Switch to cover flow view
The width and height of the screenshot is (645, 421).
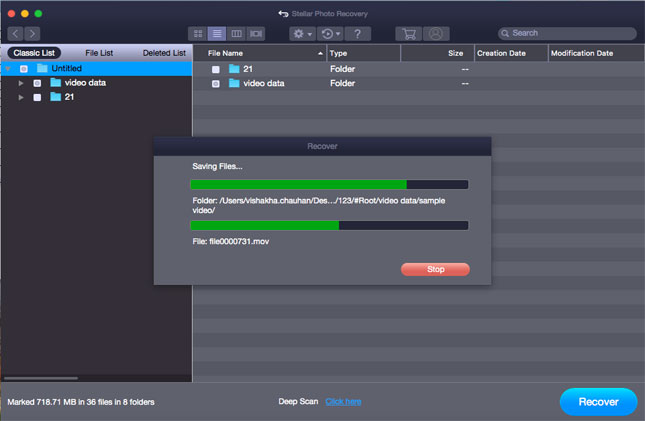pyautogui.click(x=256, y=34)
